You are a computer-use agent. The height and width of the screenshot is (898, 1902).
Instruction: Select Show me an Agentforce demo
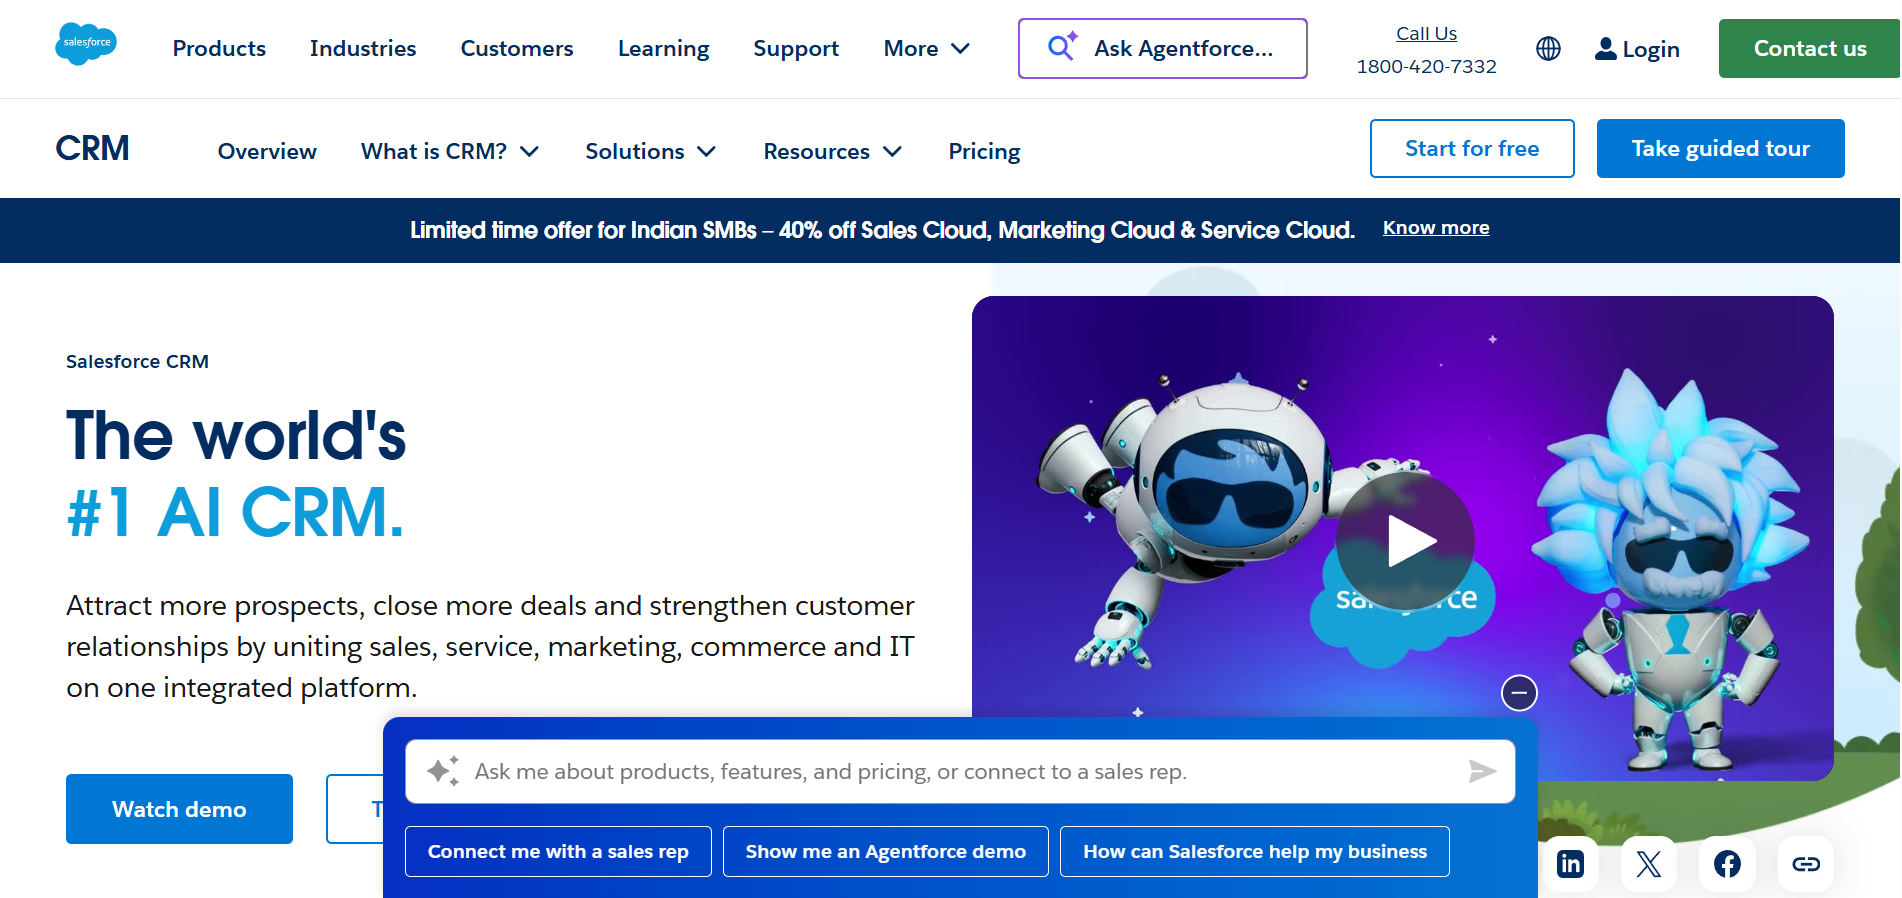pos(886,851)
